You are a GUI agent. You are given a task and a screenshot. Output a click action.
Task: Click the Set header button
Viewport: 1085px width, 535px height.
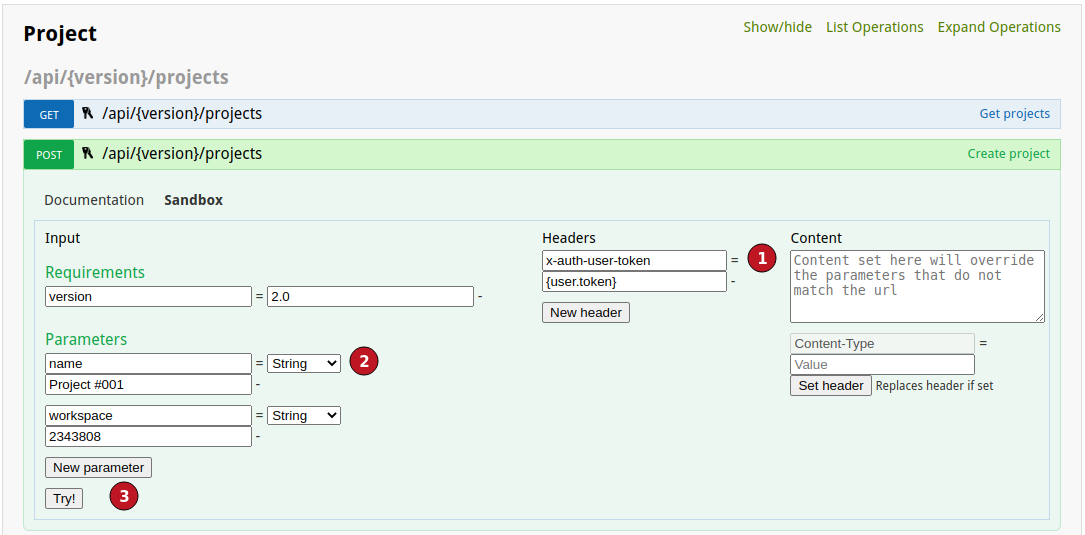coord(830,386)
